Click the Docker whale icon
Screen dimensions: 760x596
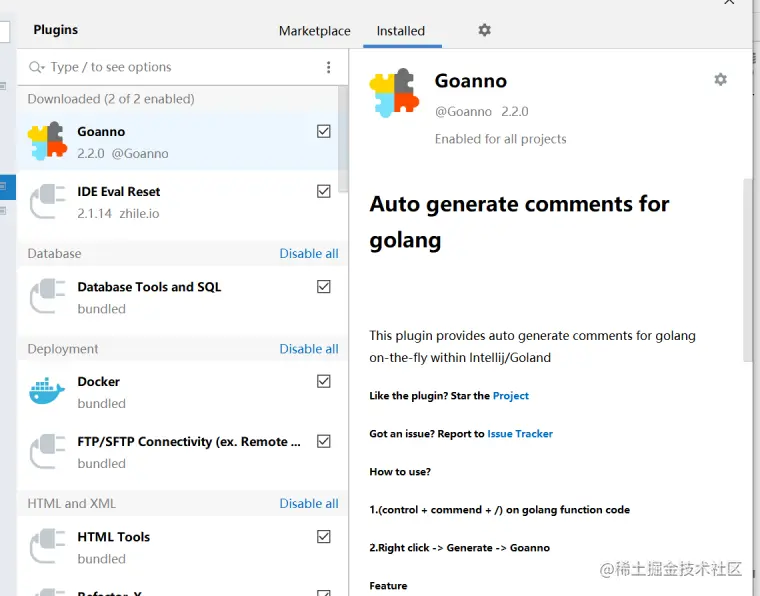(47, 391)
